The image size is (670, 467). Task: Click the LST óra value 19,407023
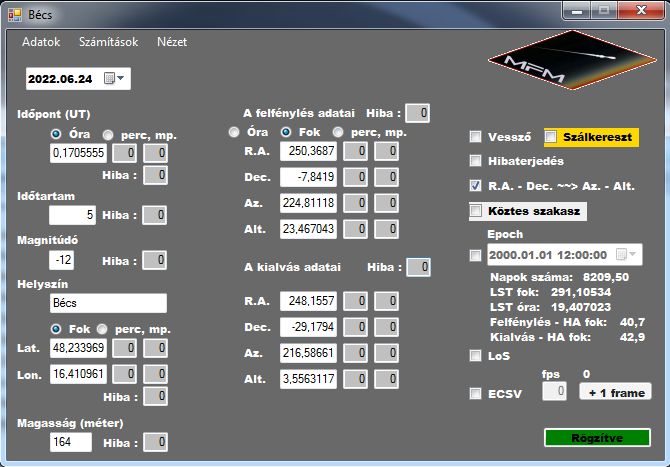pos(581,307)
